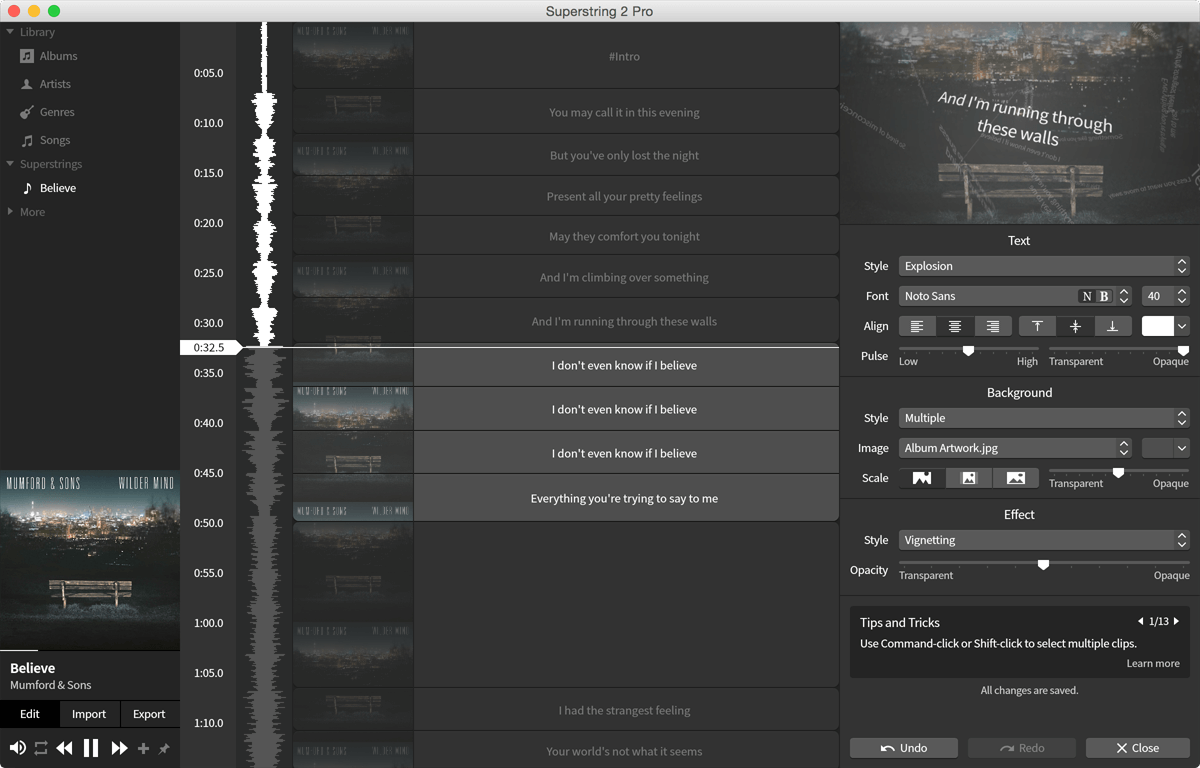The image size is (1200, 768).
Task: Align text to the center horizontally
Action: tap(955, 326)
